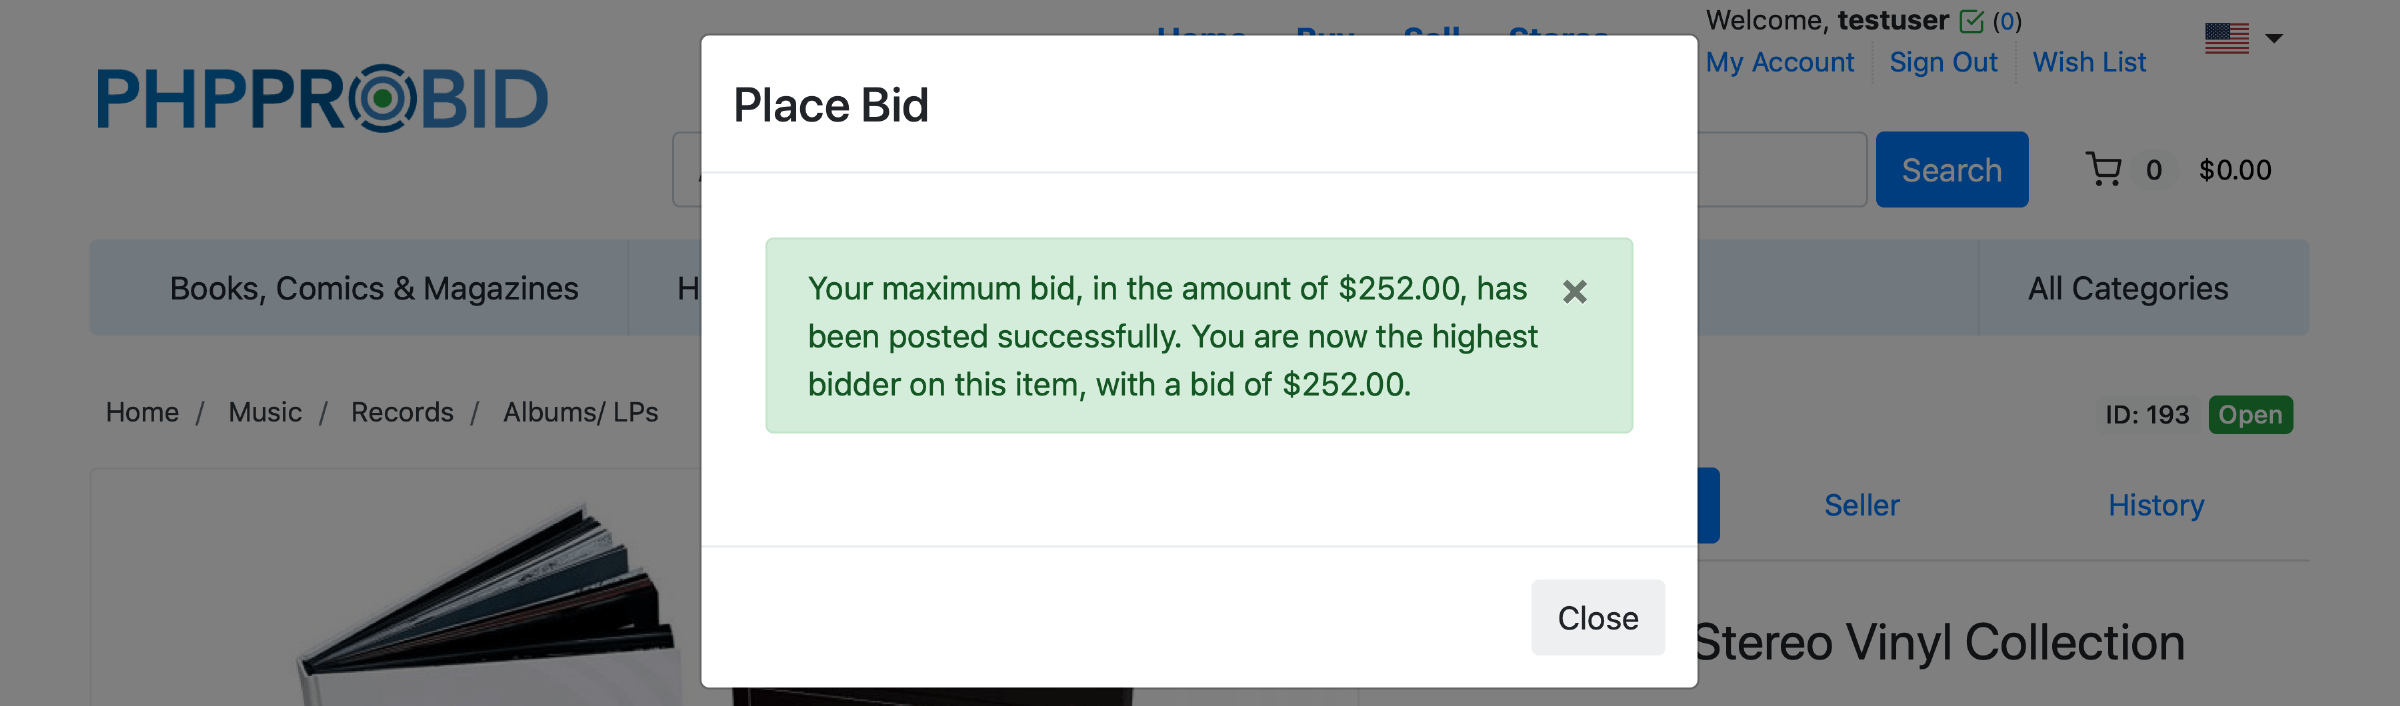This screenshot has height=706, width=2400.
Task: Go to My Account
Action: (x=1779, y=62)
